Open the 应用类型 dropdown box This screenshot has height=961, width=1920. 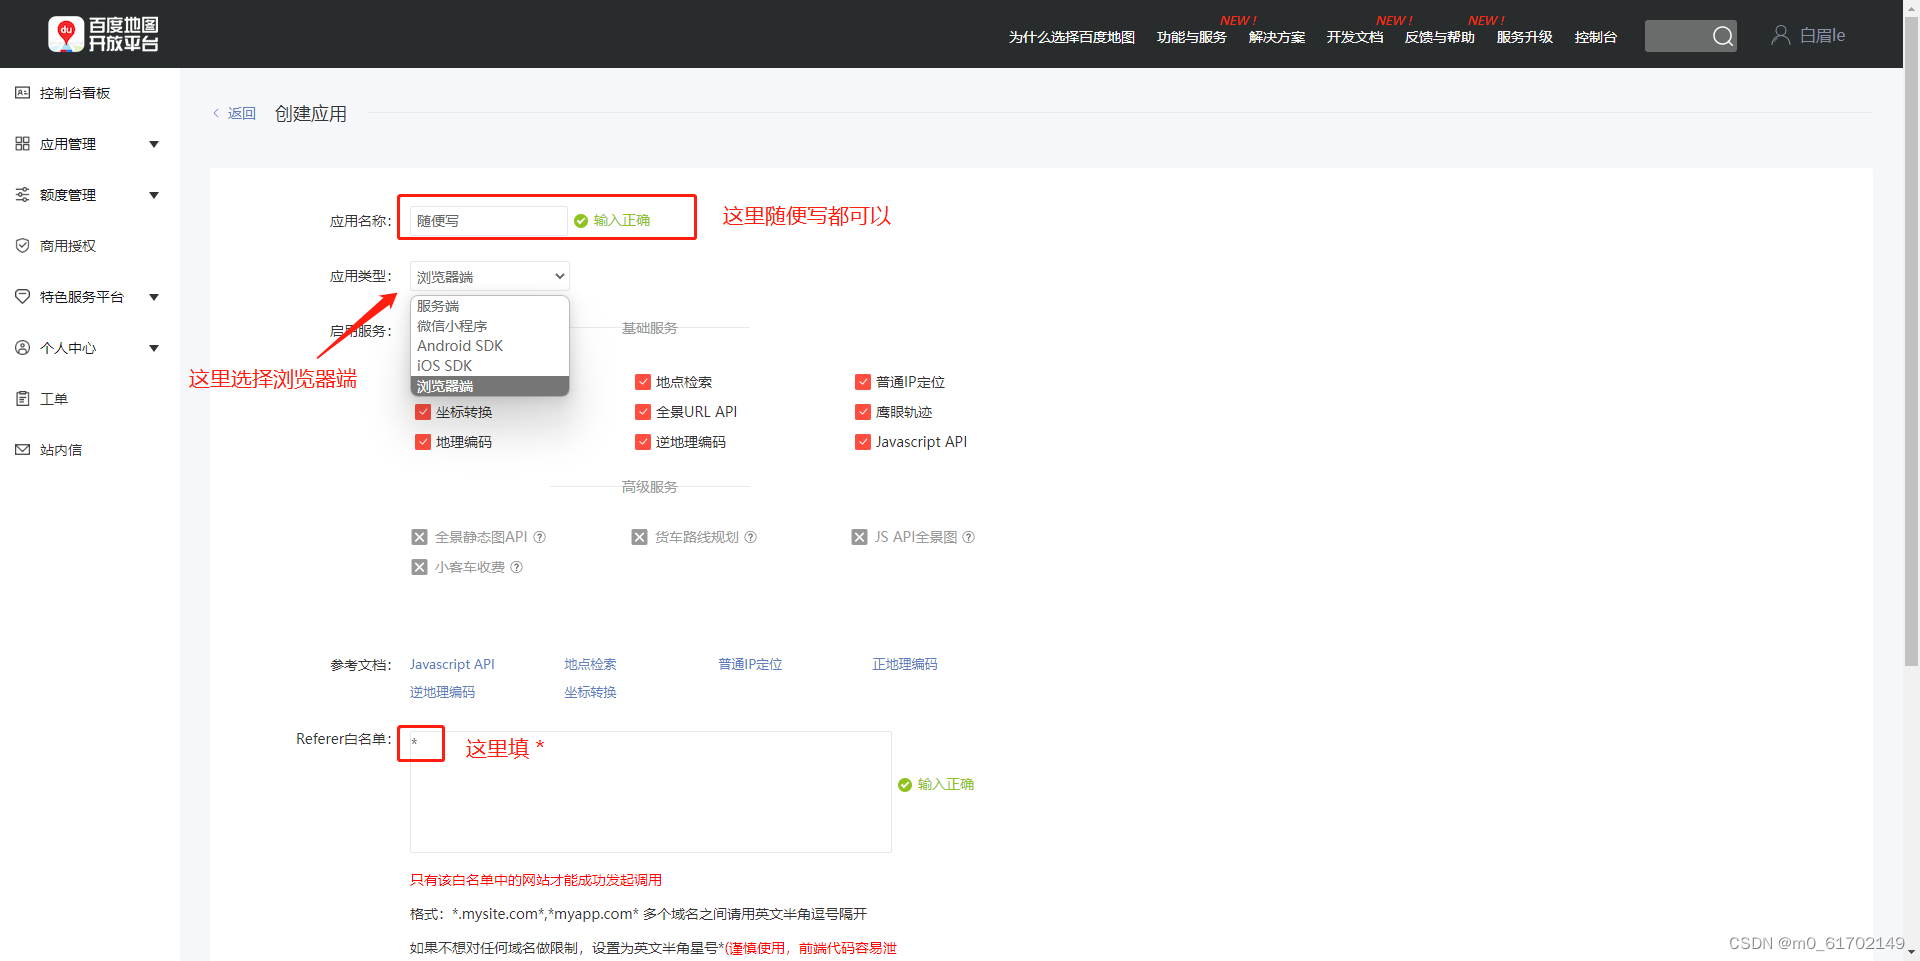coord(490,276)
